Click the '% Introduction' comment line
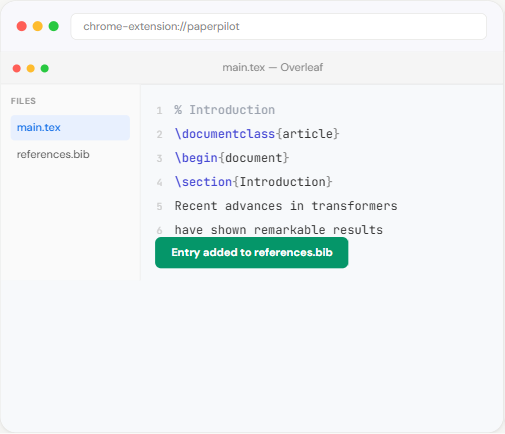 [225, 110]
